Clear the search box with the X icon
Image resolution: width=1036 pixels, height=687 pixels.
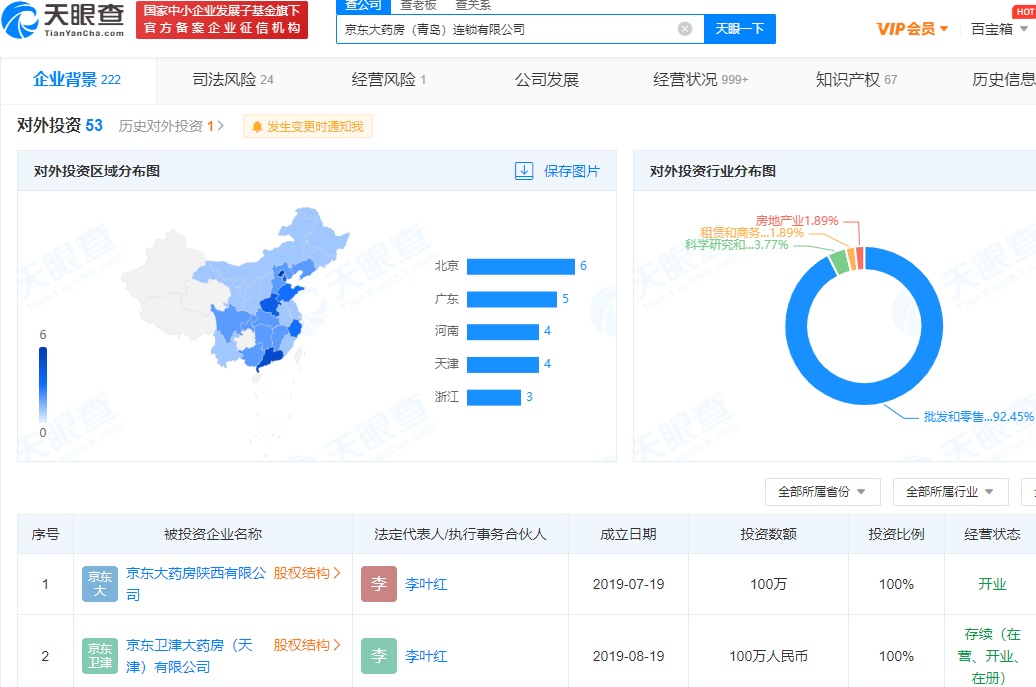[x=685, y=29]
